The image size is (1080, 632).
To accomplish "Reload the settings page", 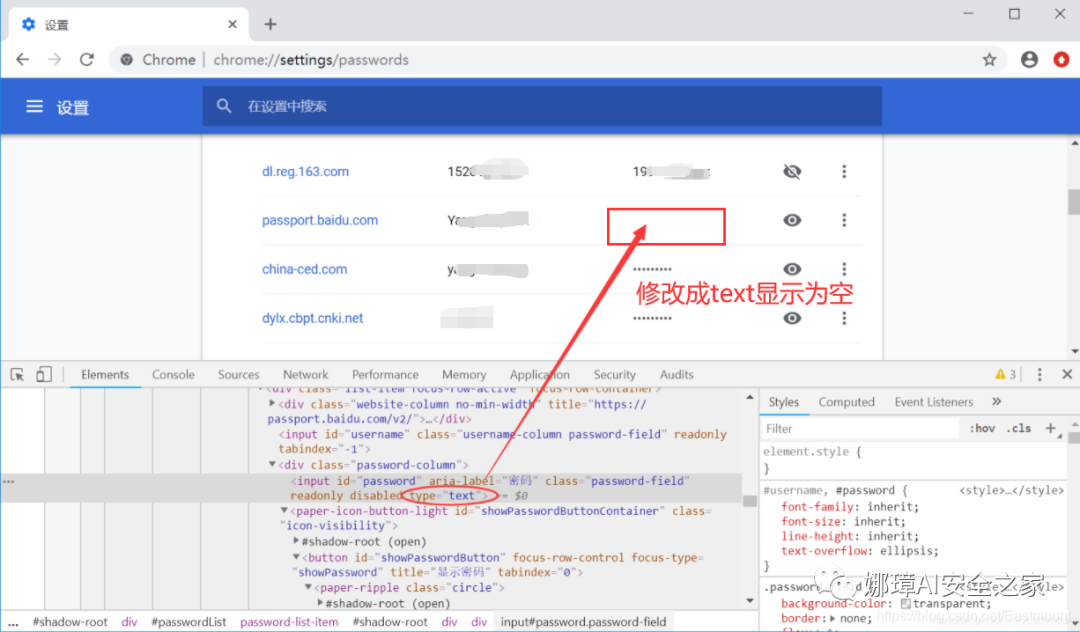I will coord(87,60).
